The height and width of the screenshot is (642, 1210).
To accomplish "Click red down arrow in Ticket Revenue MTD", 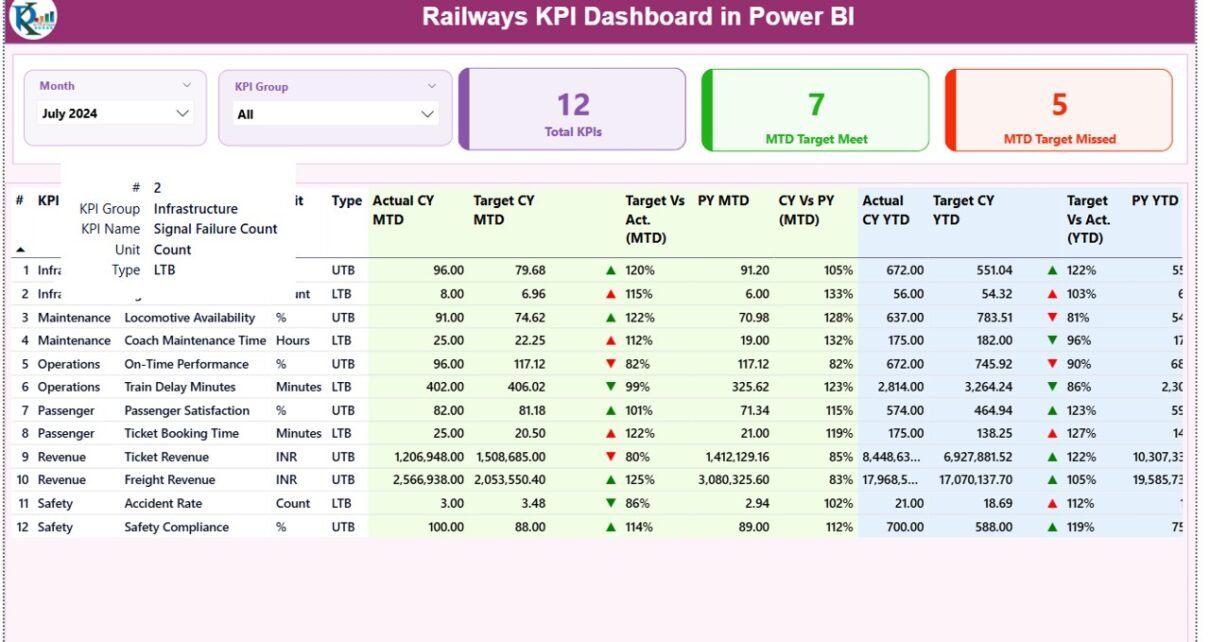I will [x=610, y=457].
